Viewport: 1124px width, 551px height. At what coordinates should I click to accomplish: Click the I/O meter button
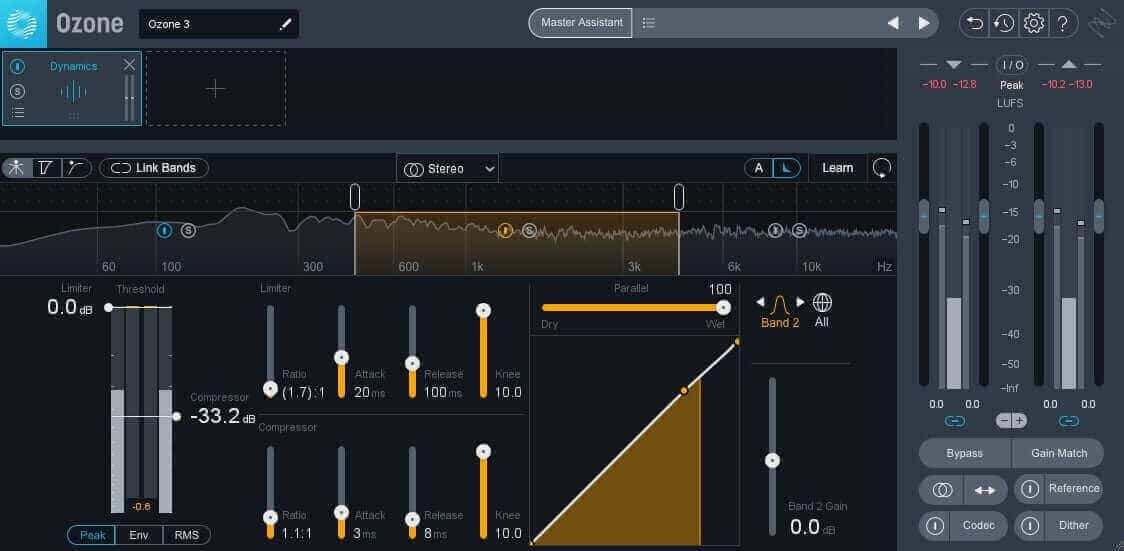[1011, 65]
